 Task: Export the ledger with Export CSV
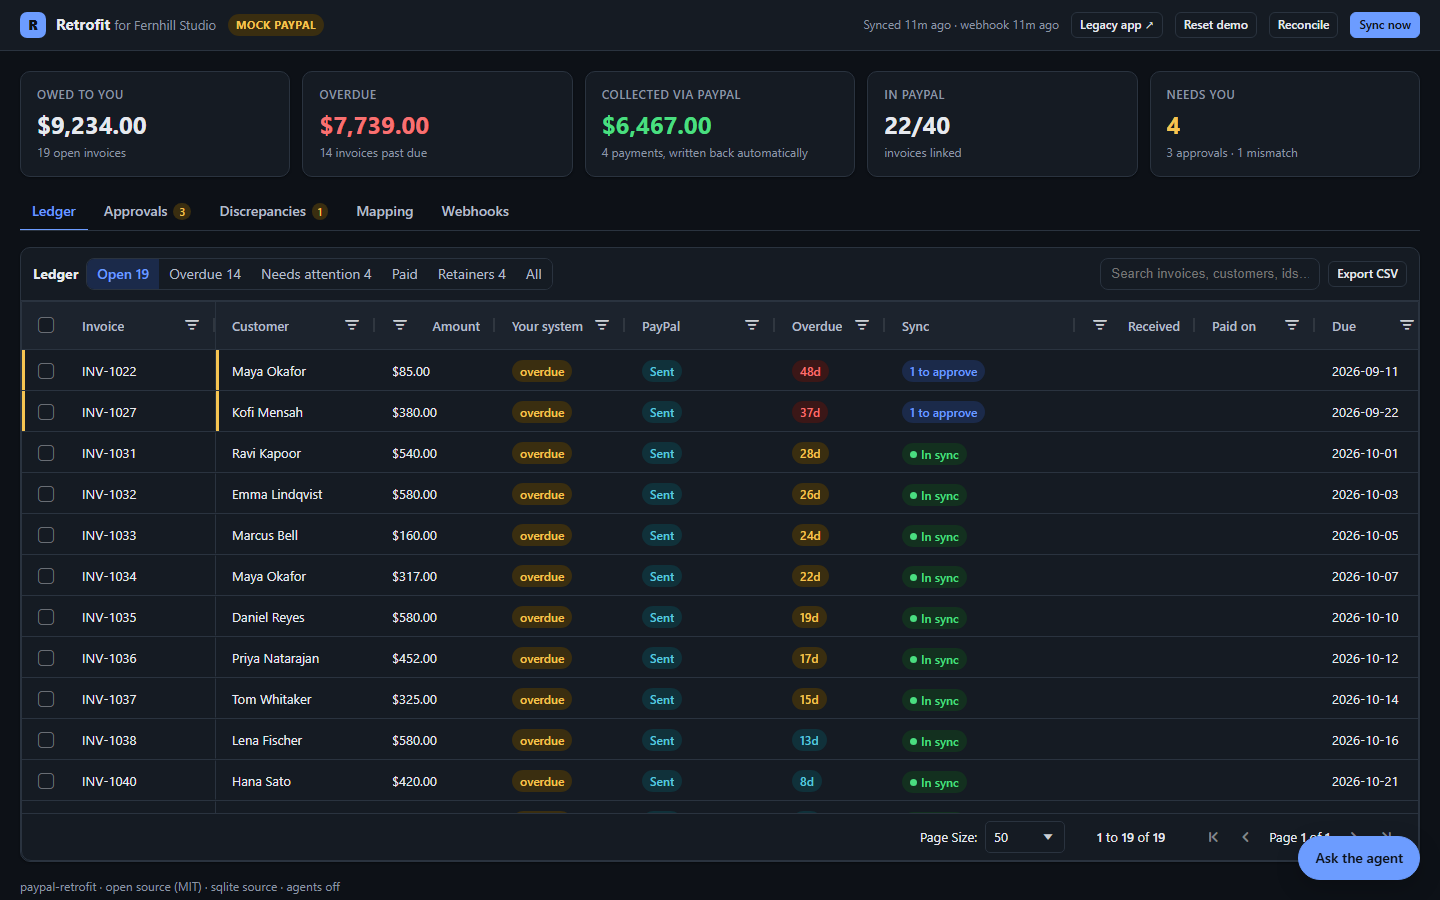click(x=1367, y=274)
